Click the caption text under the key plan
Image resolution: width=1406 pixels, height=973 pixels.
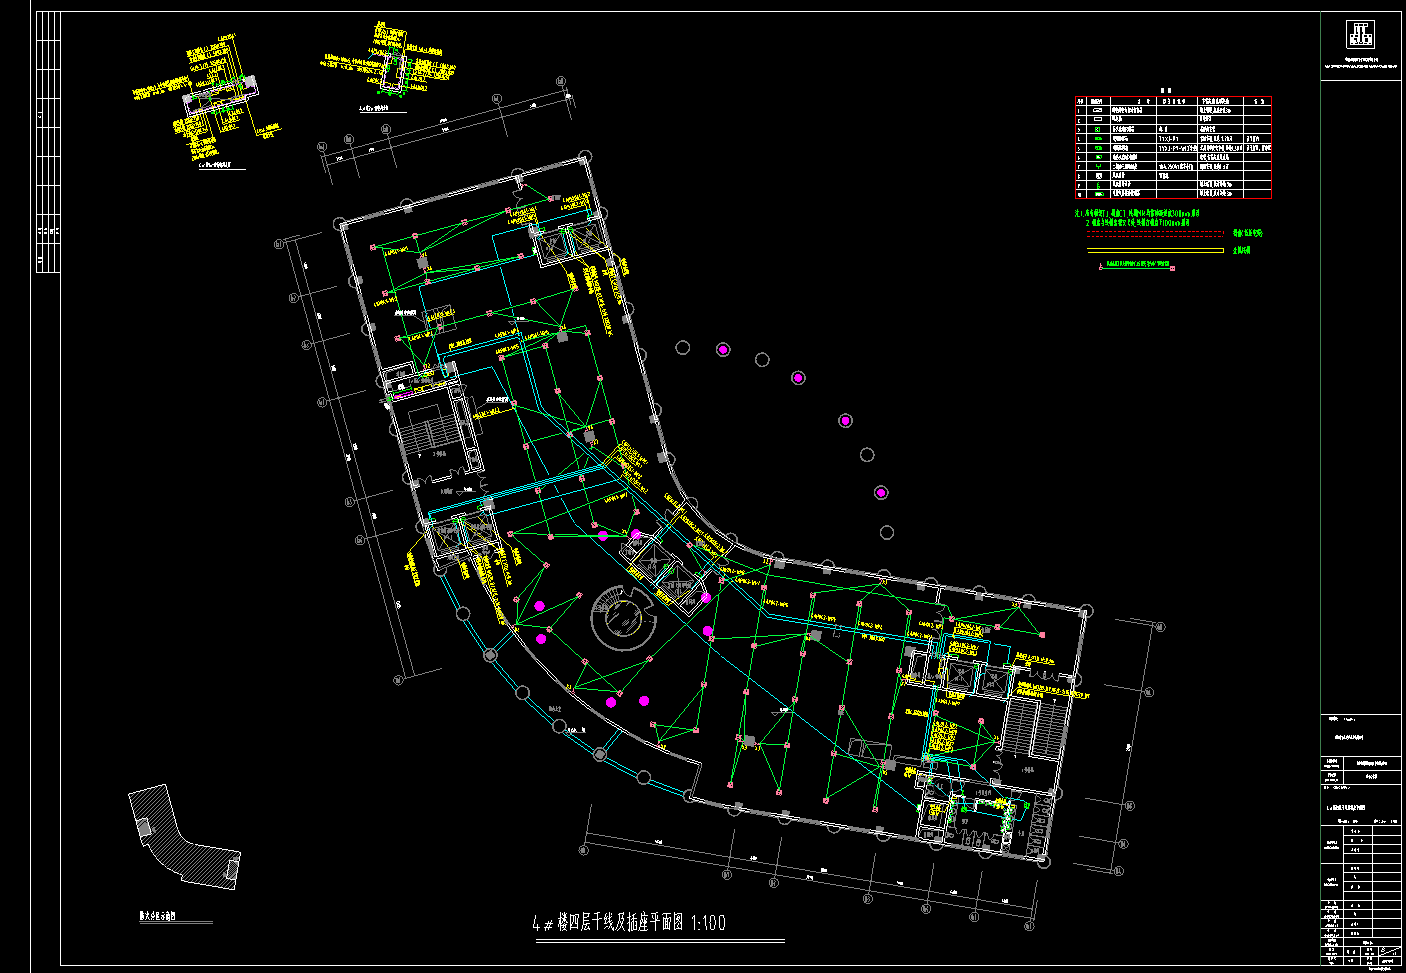pyautogui.click(x=158, y=914)
